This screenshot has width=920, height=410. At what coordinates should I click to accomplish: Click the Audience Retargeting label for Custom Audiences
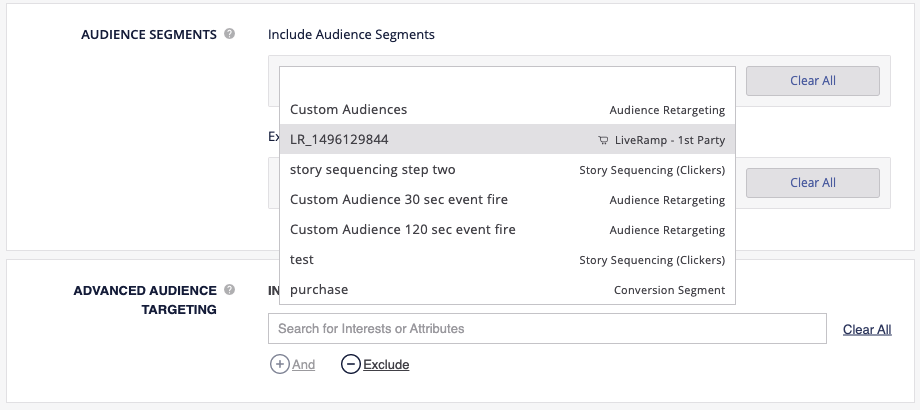(667, 110)
